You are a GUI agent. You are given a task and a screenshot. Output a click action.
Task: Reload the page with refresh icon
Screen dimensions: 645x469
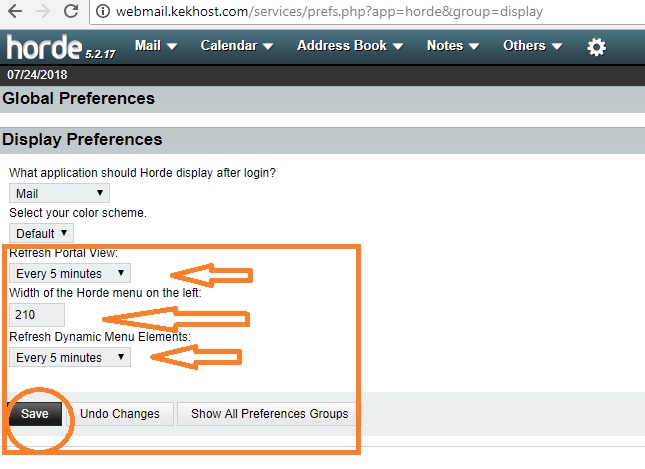(x=71, y=13)
